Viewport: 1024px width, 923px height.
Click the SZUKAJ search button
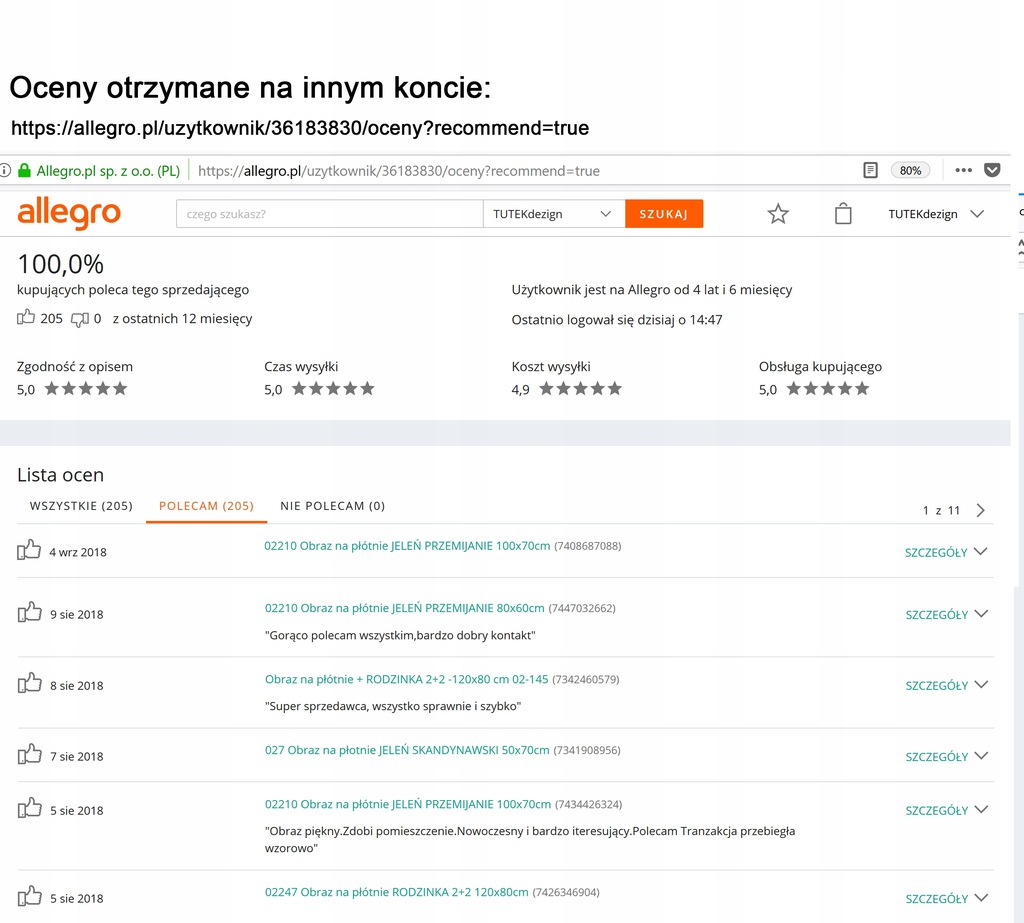[x=664, y=214]
